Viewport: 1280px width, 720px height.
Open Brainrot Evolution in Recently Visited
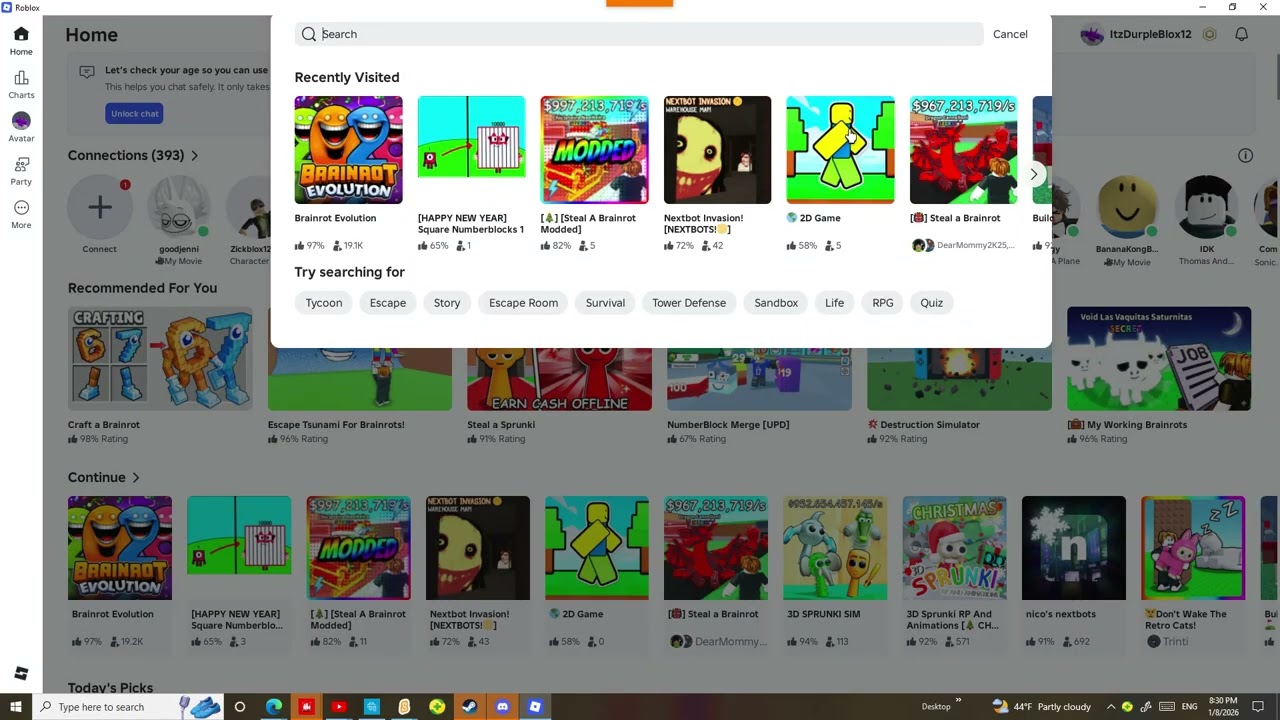(348, 150)
